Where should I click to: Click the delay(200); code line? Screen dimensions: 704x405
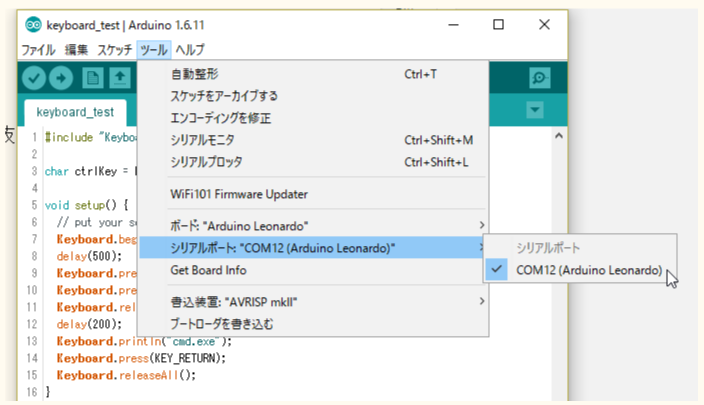pos(89,324)
